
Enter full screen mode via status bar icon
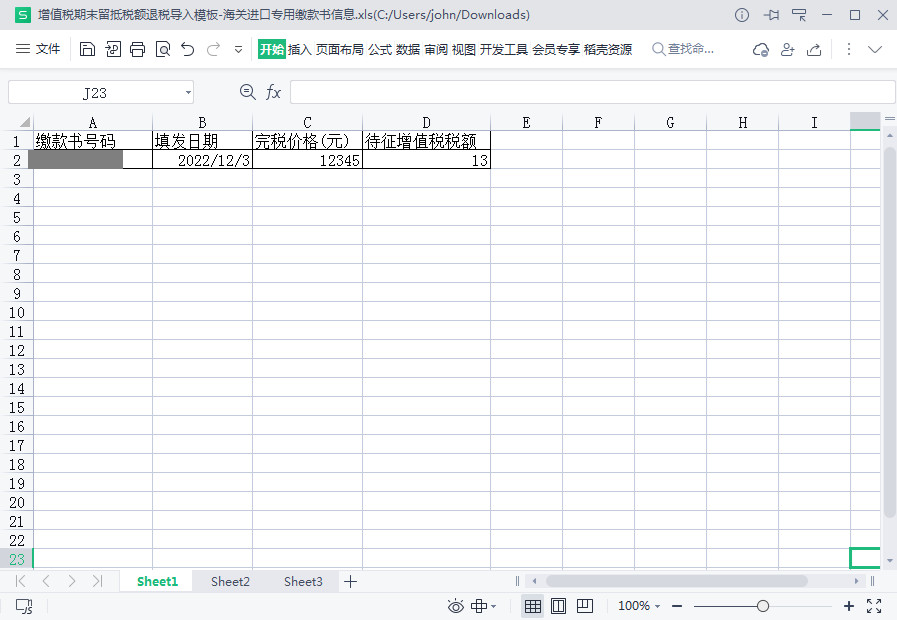coord(874,606)
